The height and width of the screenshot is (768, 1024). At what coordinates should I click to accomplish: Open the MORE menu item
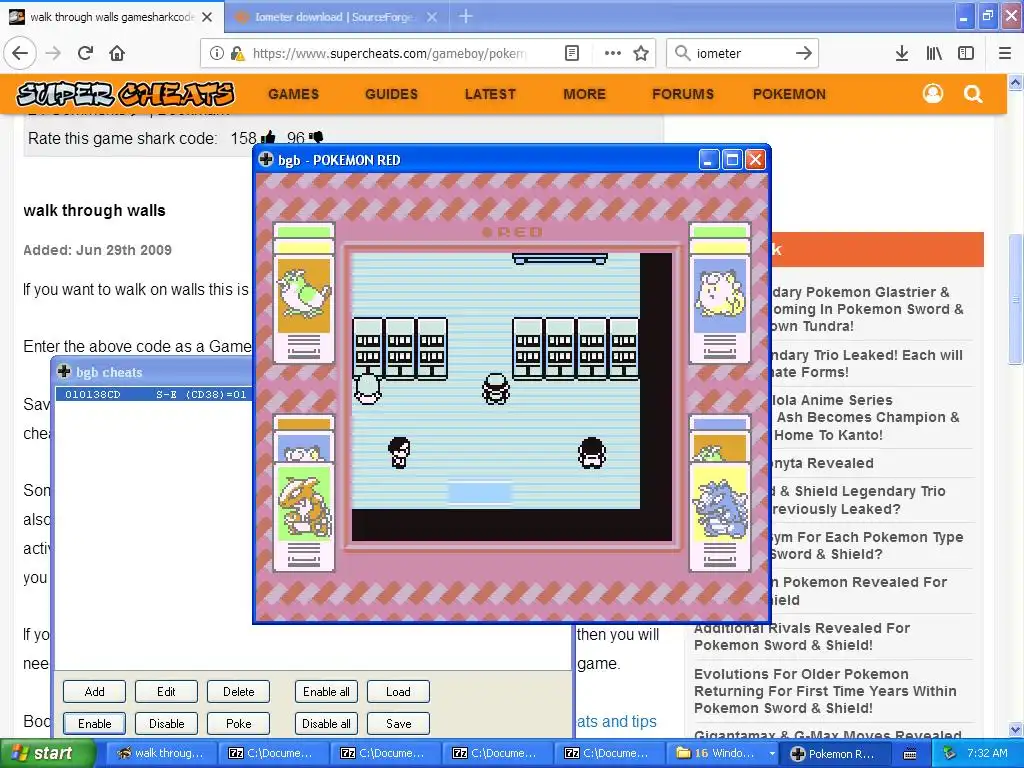coord(584,94)
